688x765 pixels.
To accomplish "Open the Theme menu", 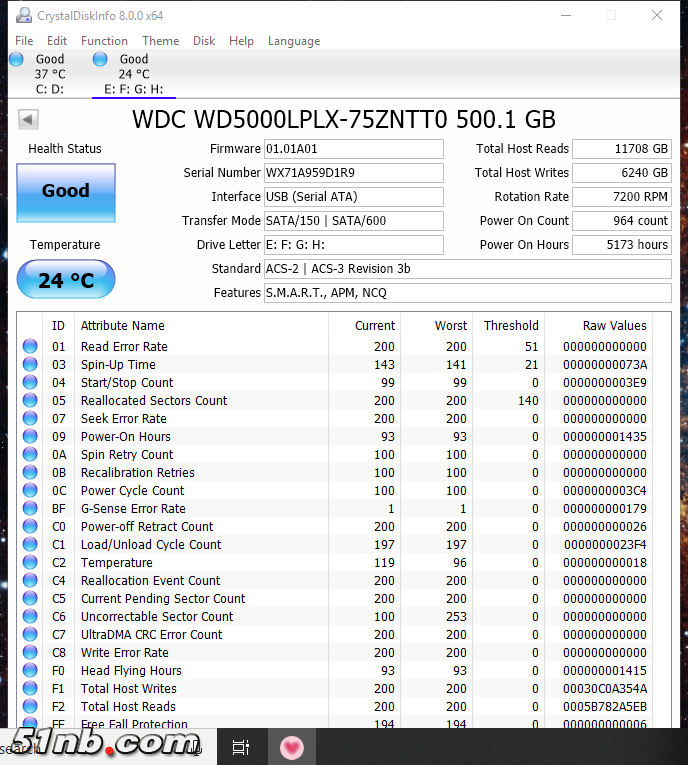I will [x=160, y=41].
